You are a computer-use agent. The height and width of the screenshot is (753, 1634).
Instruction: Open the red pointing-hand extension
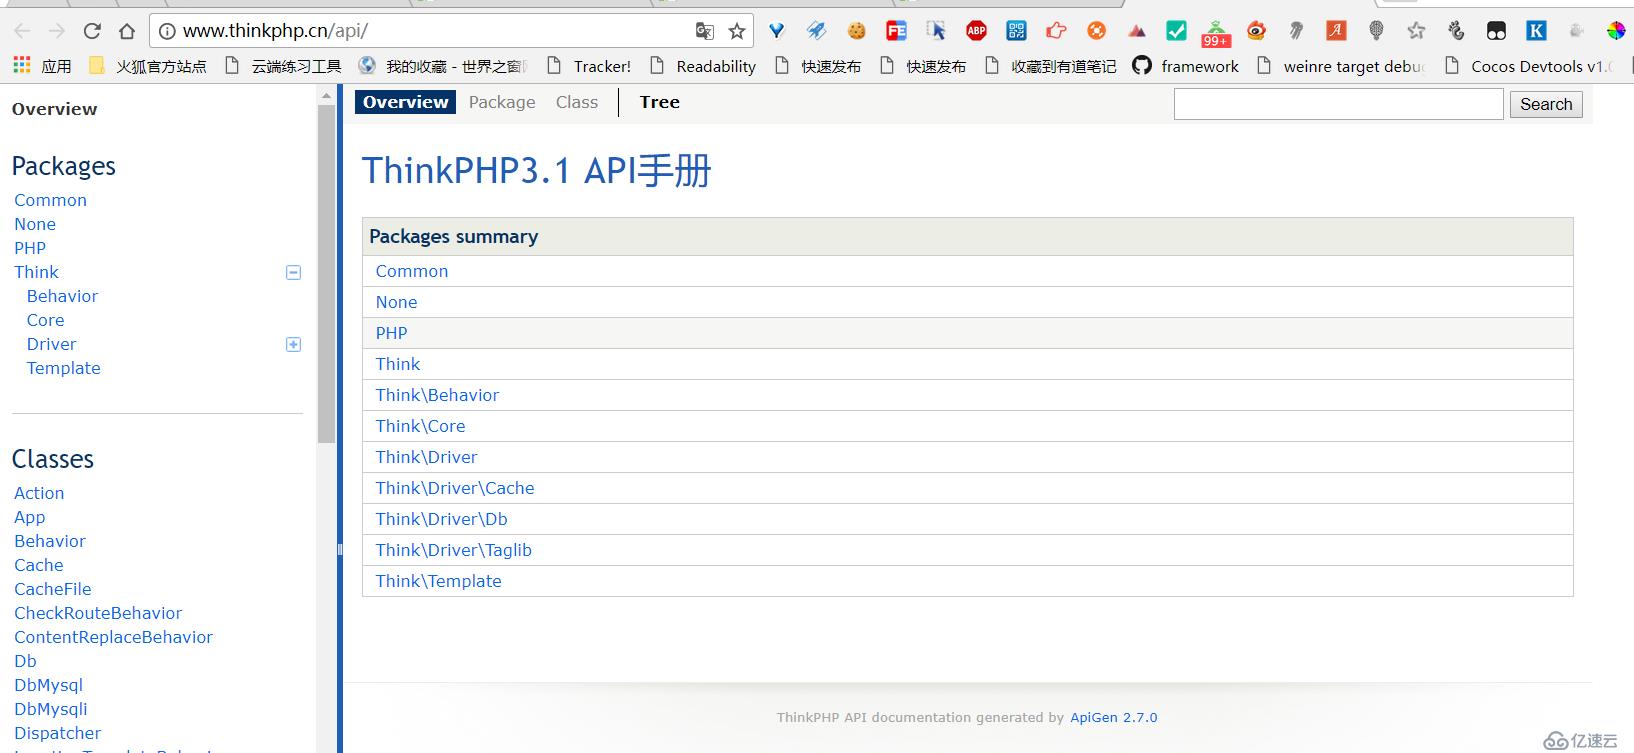click(x=1057, y=31)
